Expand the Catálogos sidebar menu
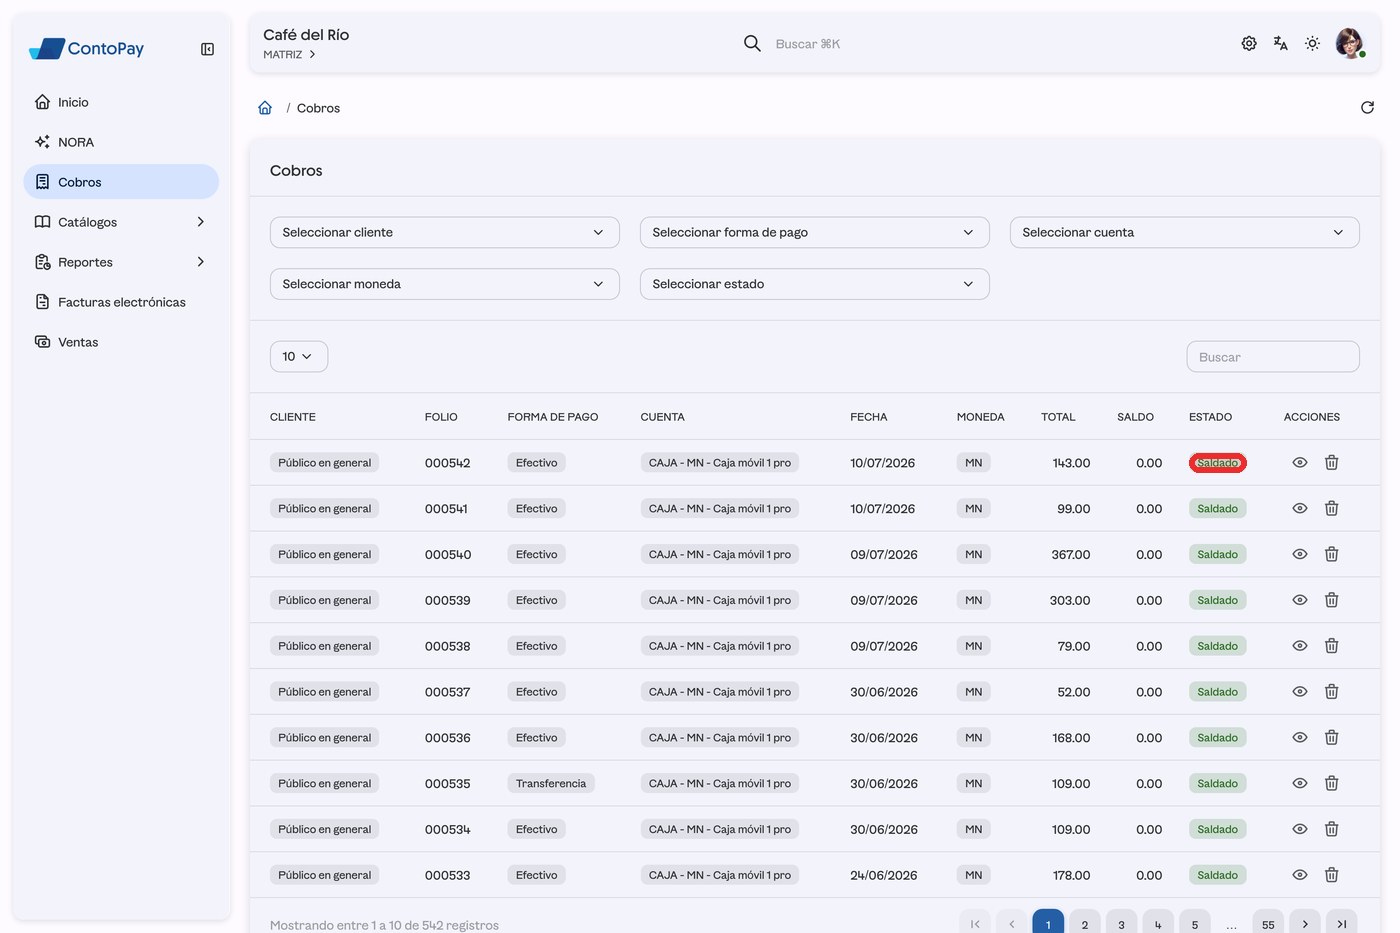The image size is (1400, 933). [121, 222]
